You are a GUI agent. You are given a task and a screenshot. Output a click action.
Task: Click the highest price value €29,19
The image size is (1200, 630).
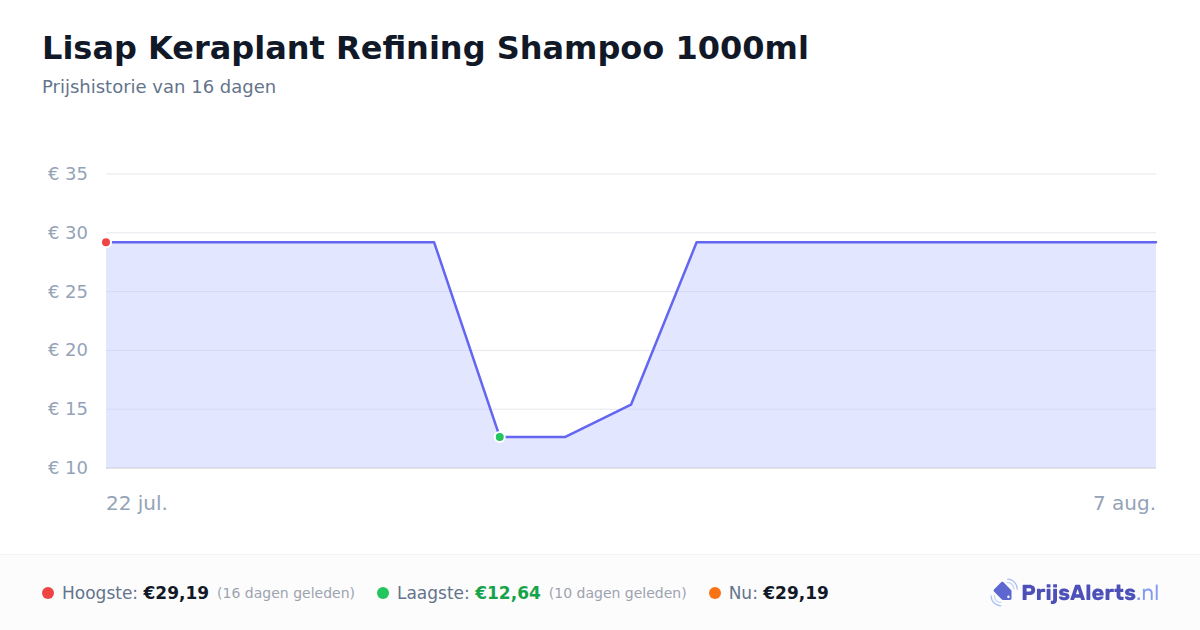[176, 593]
